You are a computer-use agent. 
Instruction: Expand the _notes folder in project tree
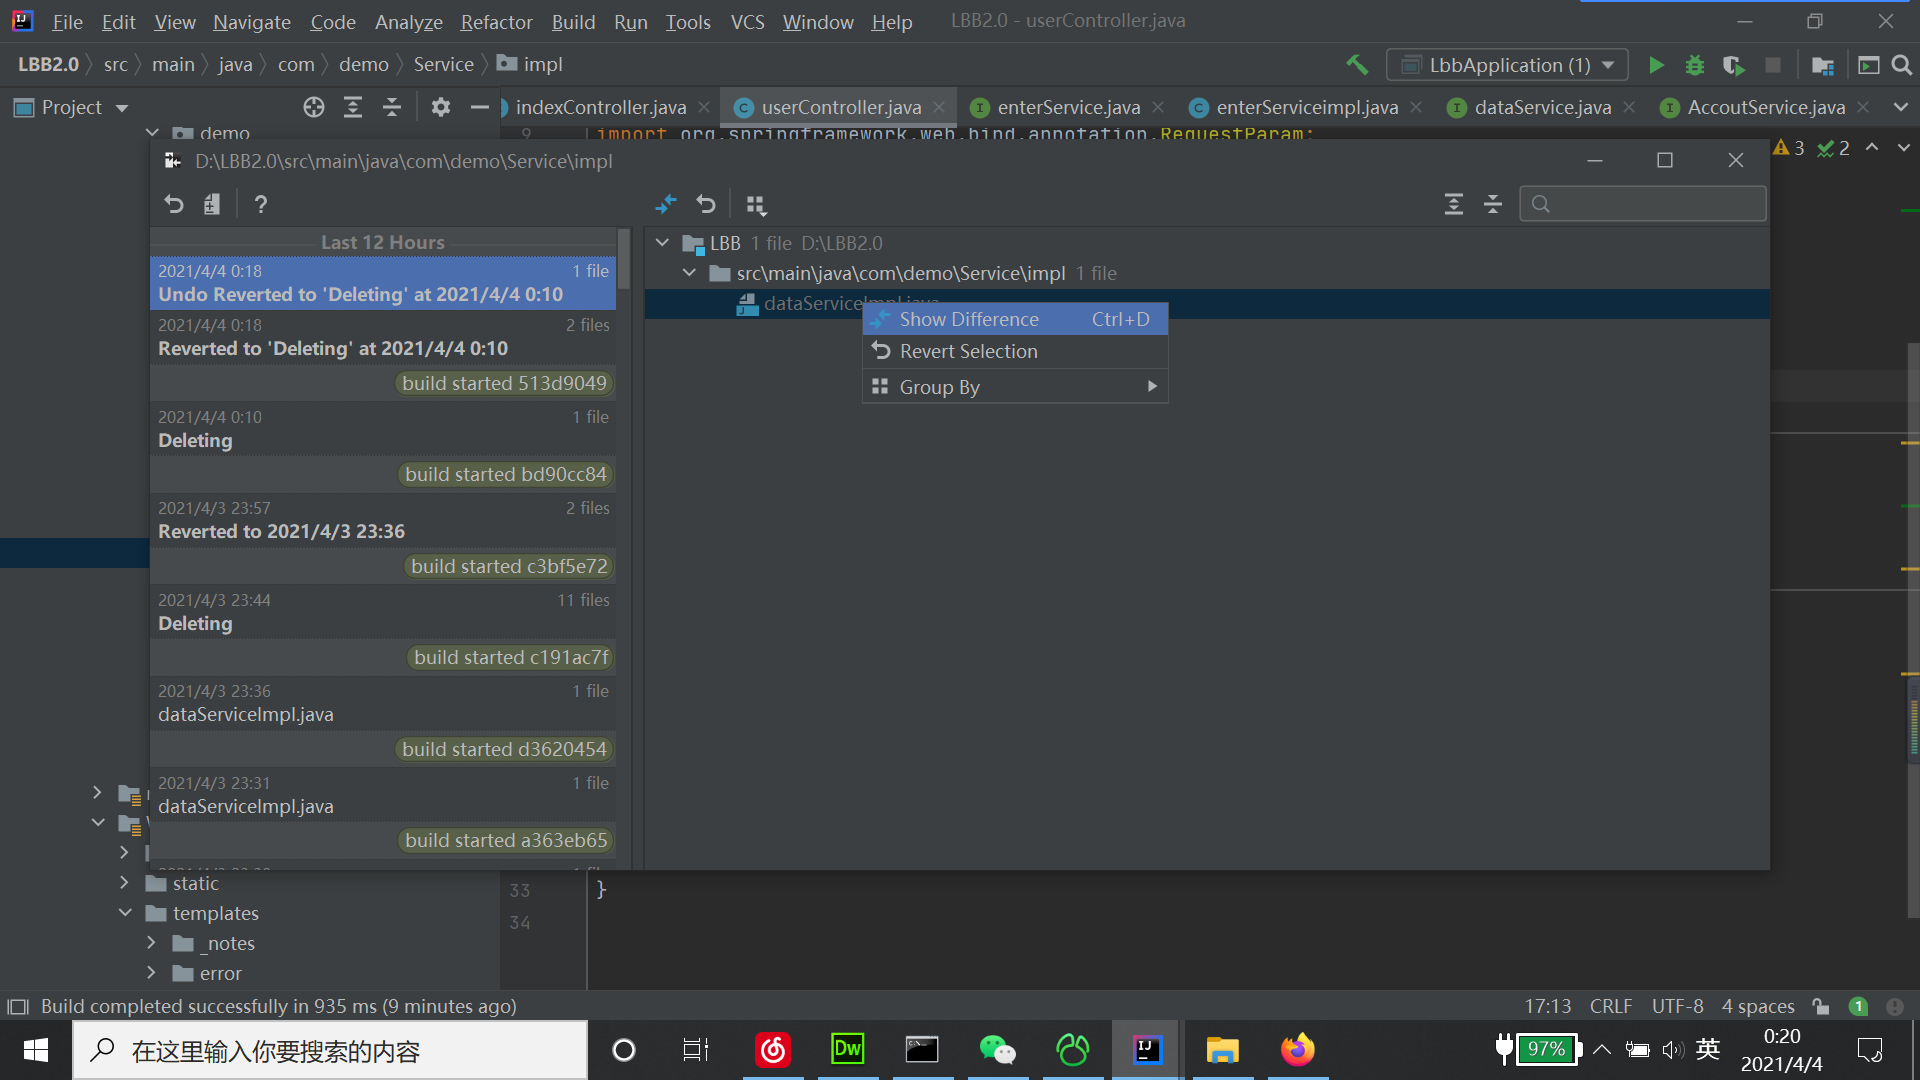pyautogui.click(x=151, y=943)
